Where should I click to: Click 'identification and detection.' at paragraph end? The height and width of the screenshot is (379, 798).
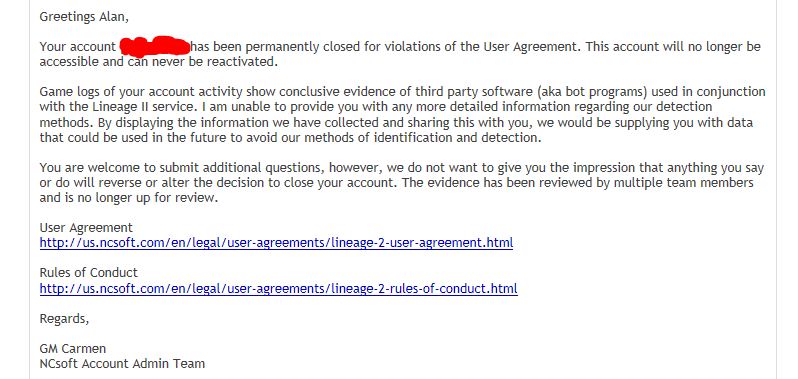click(x=450, y=138)
